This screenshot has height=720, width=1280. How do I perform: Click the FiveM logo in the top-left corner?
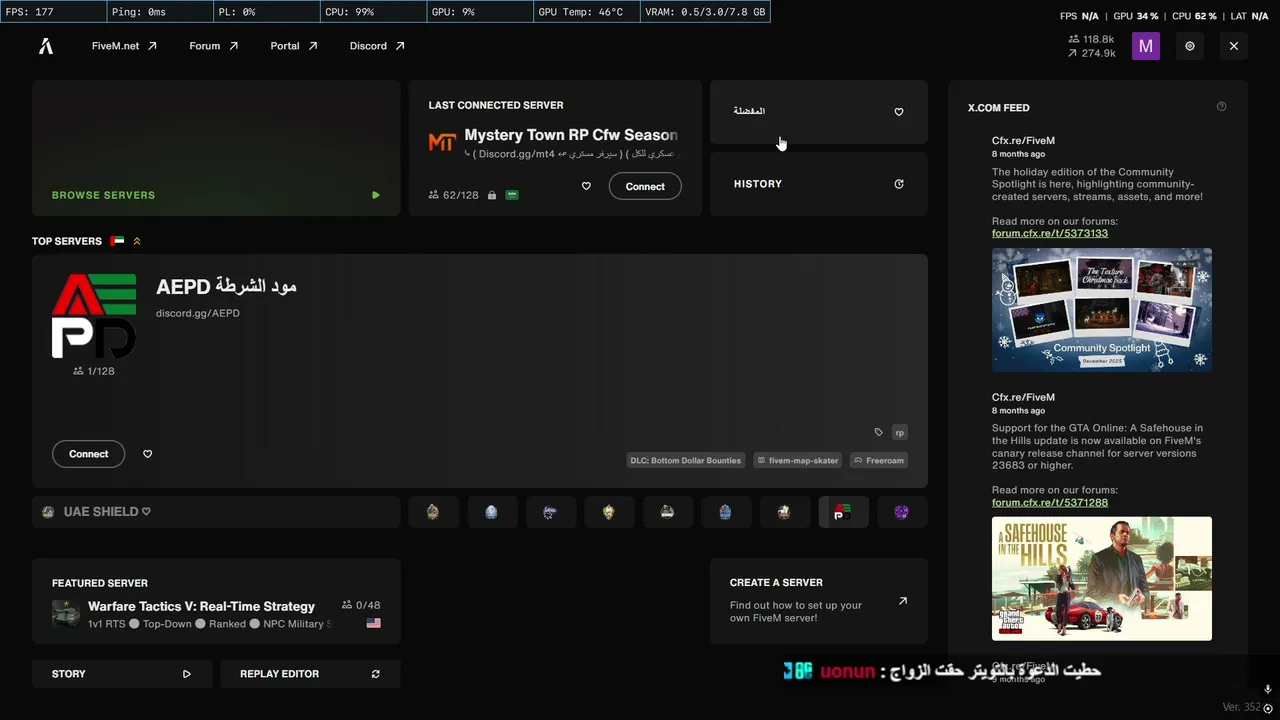point(46,46)
